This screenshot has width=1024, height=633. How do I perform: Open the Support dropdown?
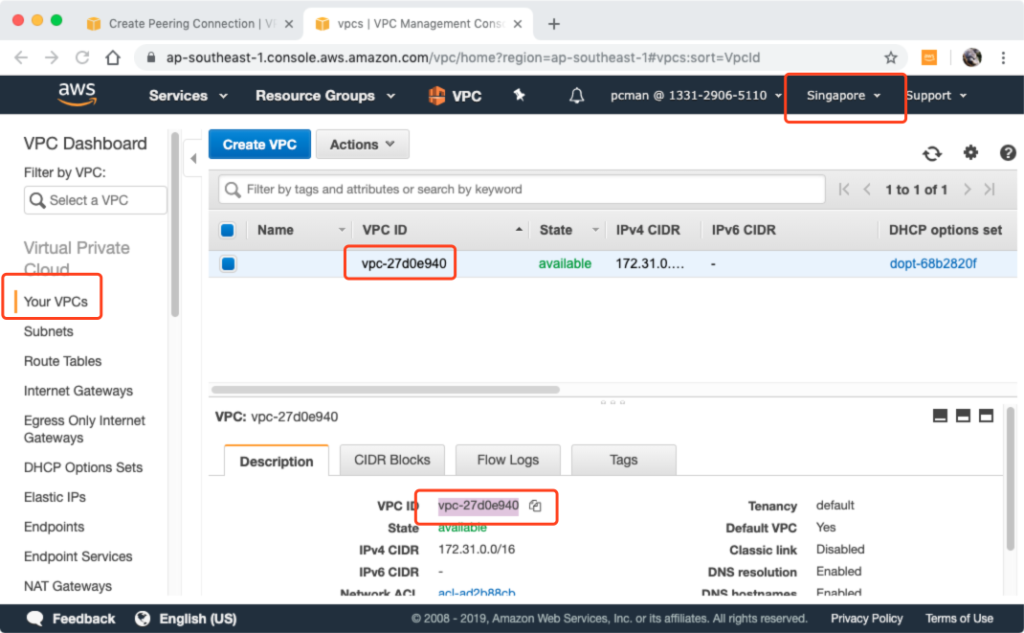pos(936,95)
